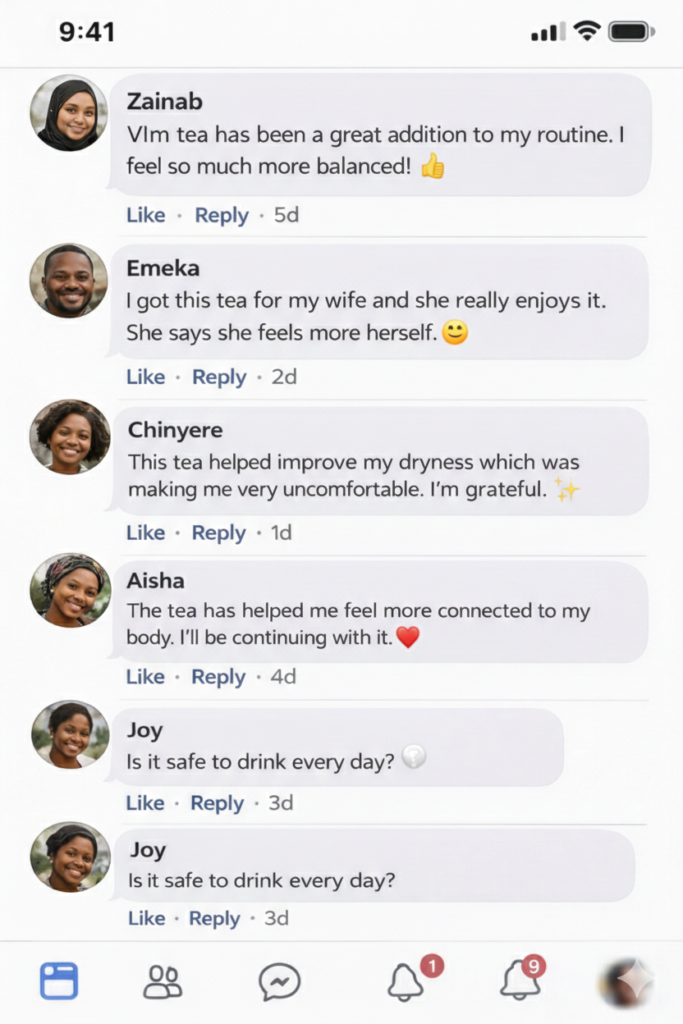Reply to Emeka's comment
Screen dimensions: 683x1024
click(219, 377)
